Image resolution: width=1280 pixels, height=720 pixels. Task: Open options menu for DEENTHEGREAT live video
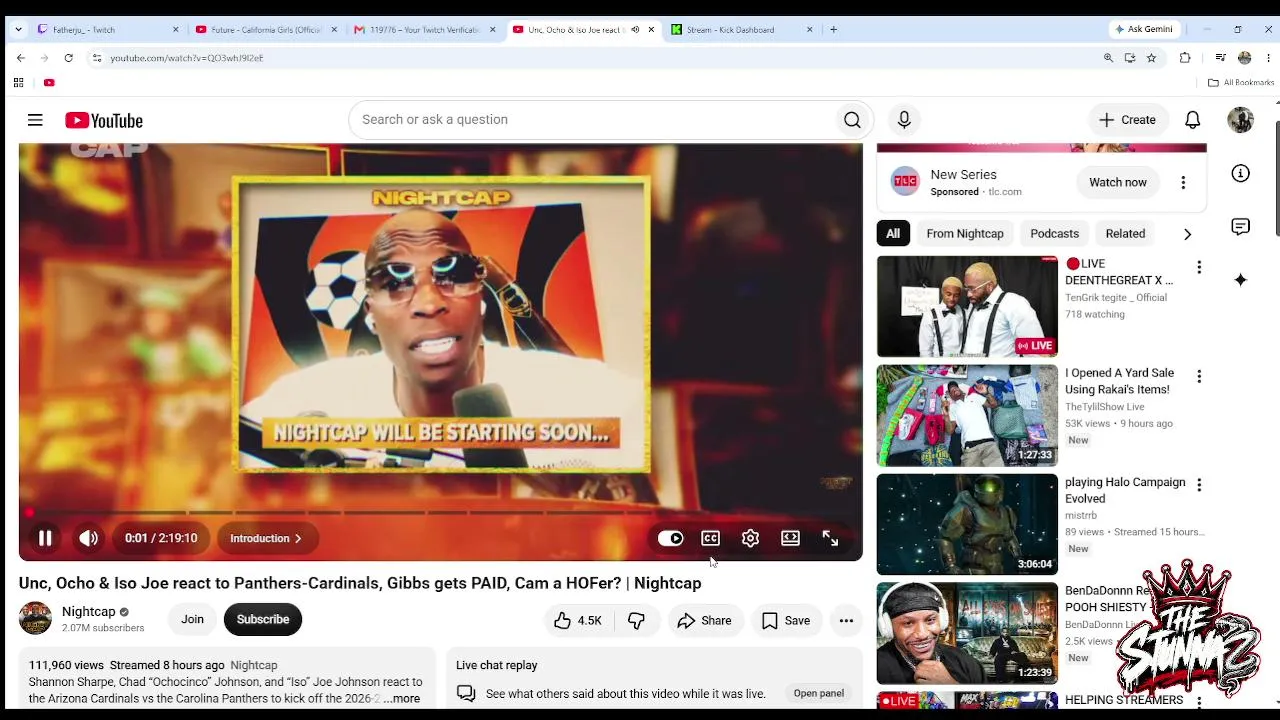pyautogui.click(x=1199, y=267)
